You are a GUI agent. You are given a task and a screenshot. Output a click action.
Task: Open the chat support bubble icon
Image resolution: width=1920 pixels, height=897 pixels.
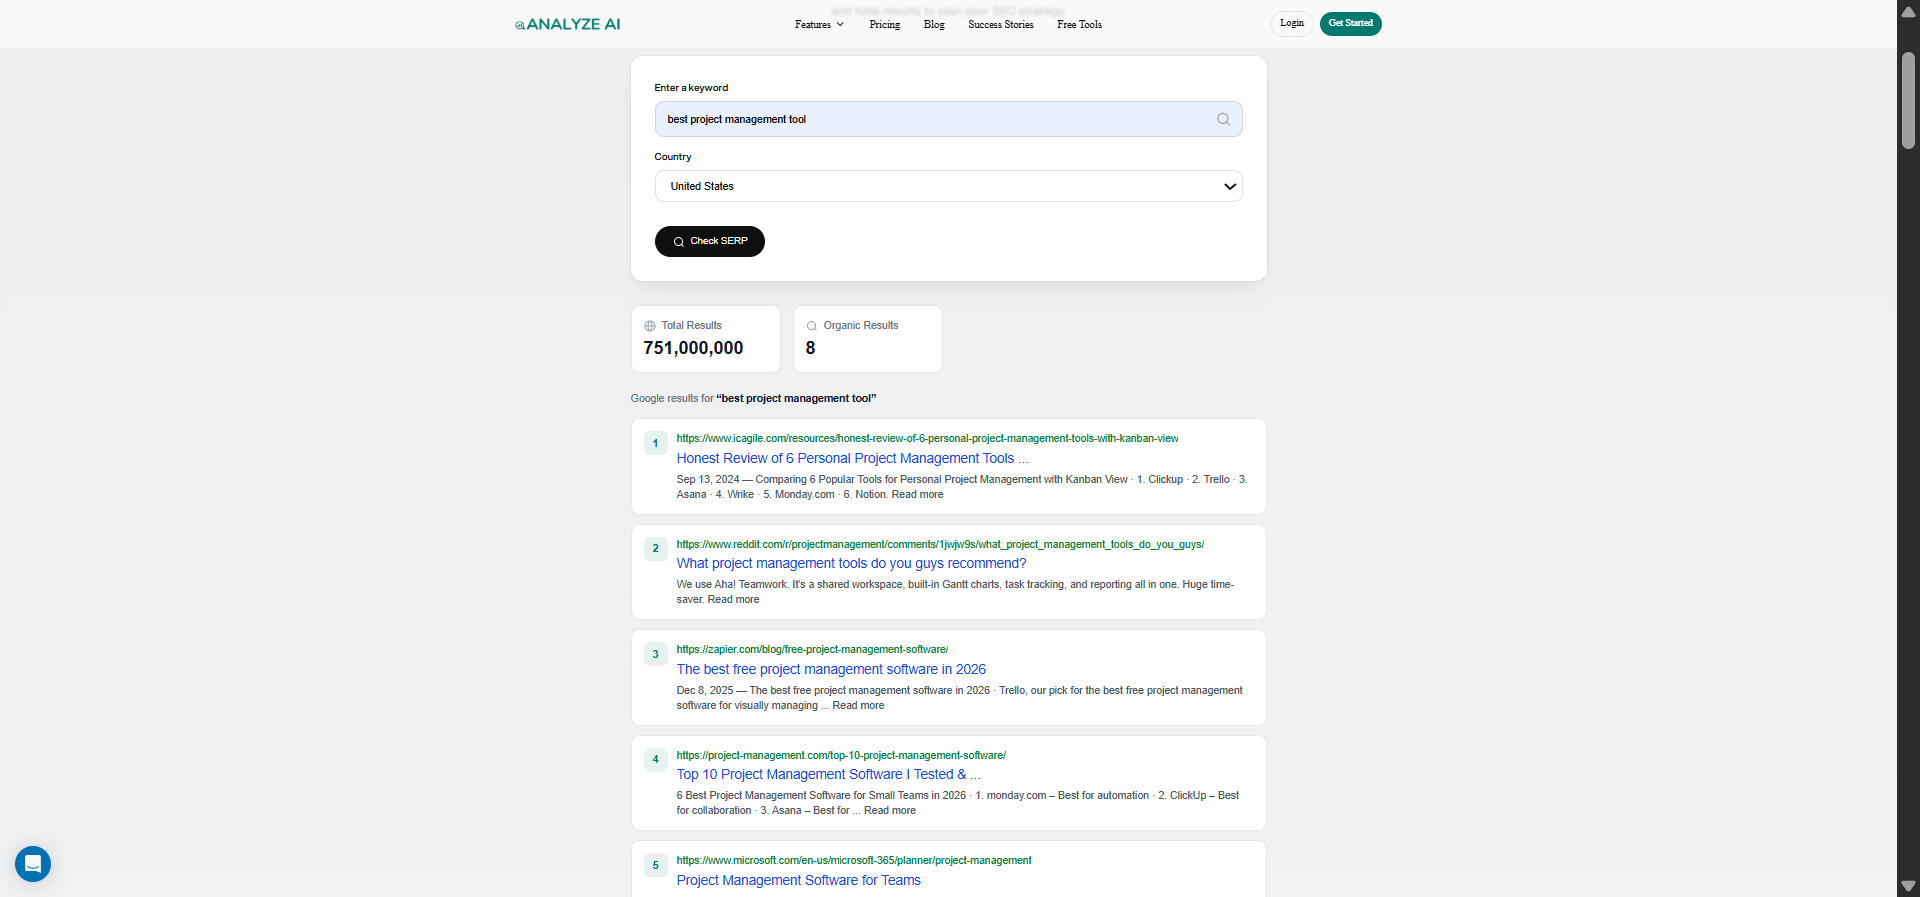pos(33,864)
